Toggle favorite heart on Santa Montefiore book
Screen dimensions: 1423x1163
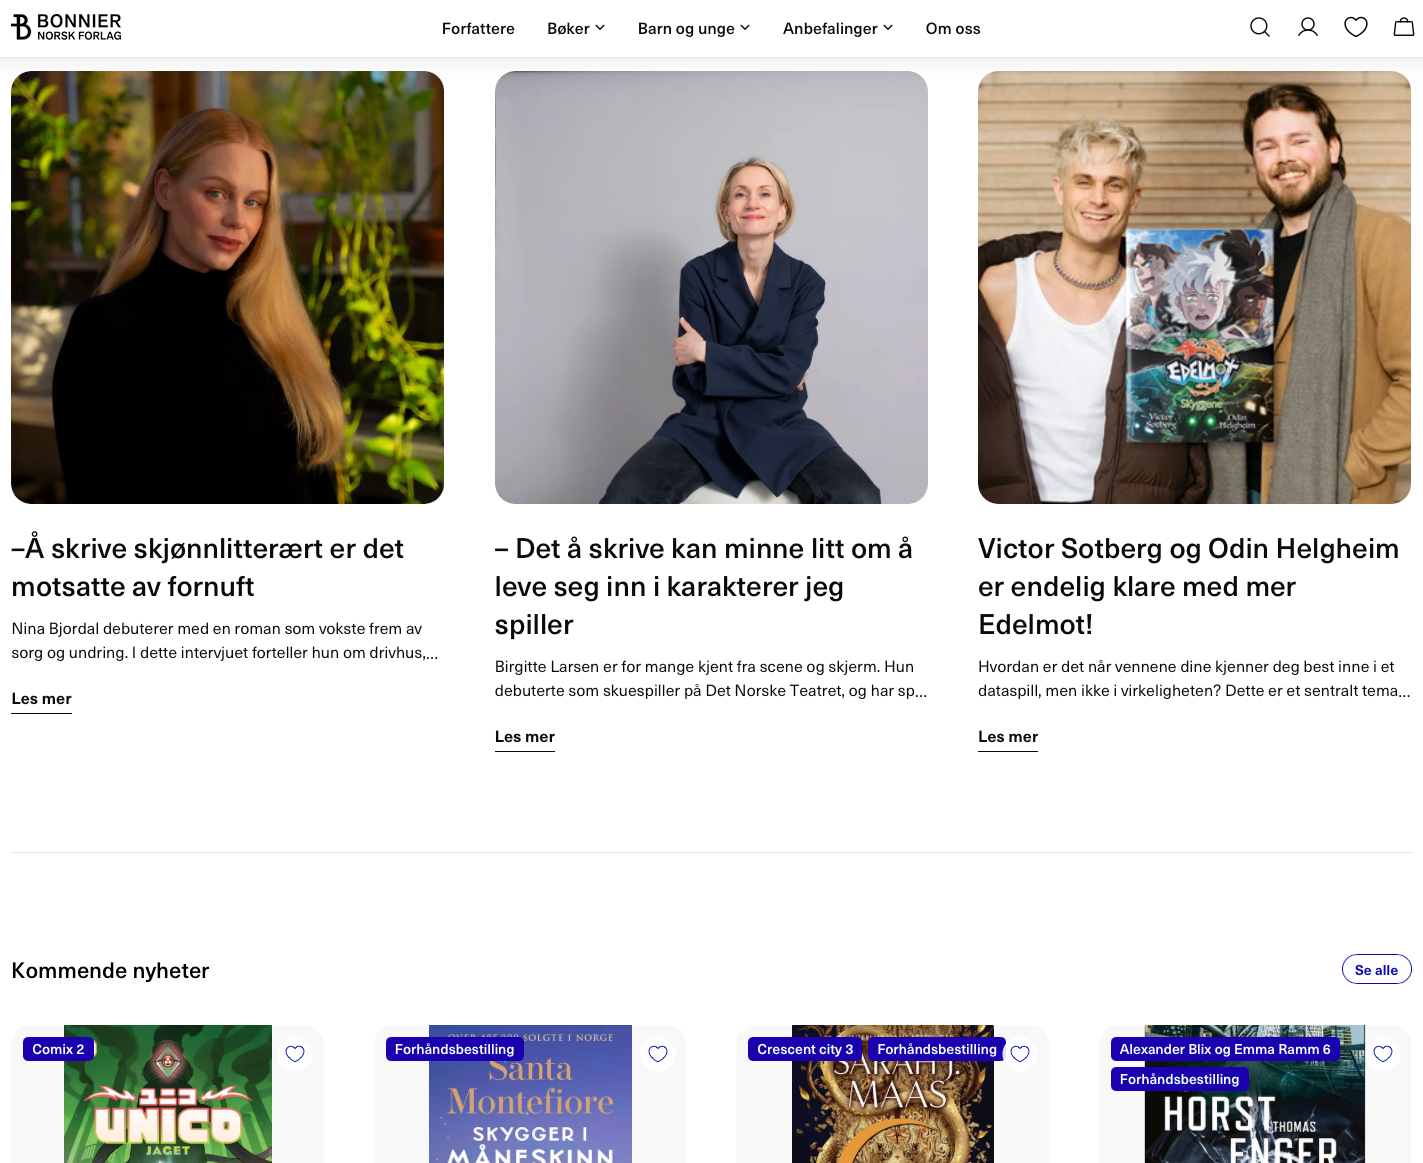(x=658, y=1053)
